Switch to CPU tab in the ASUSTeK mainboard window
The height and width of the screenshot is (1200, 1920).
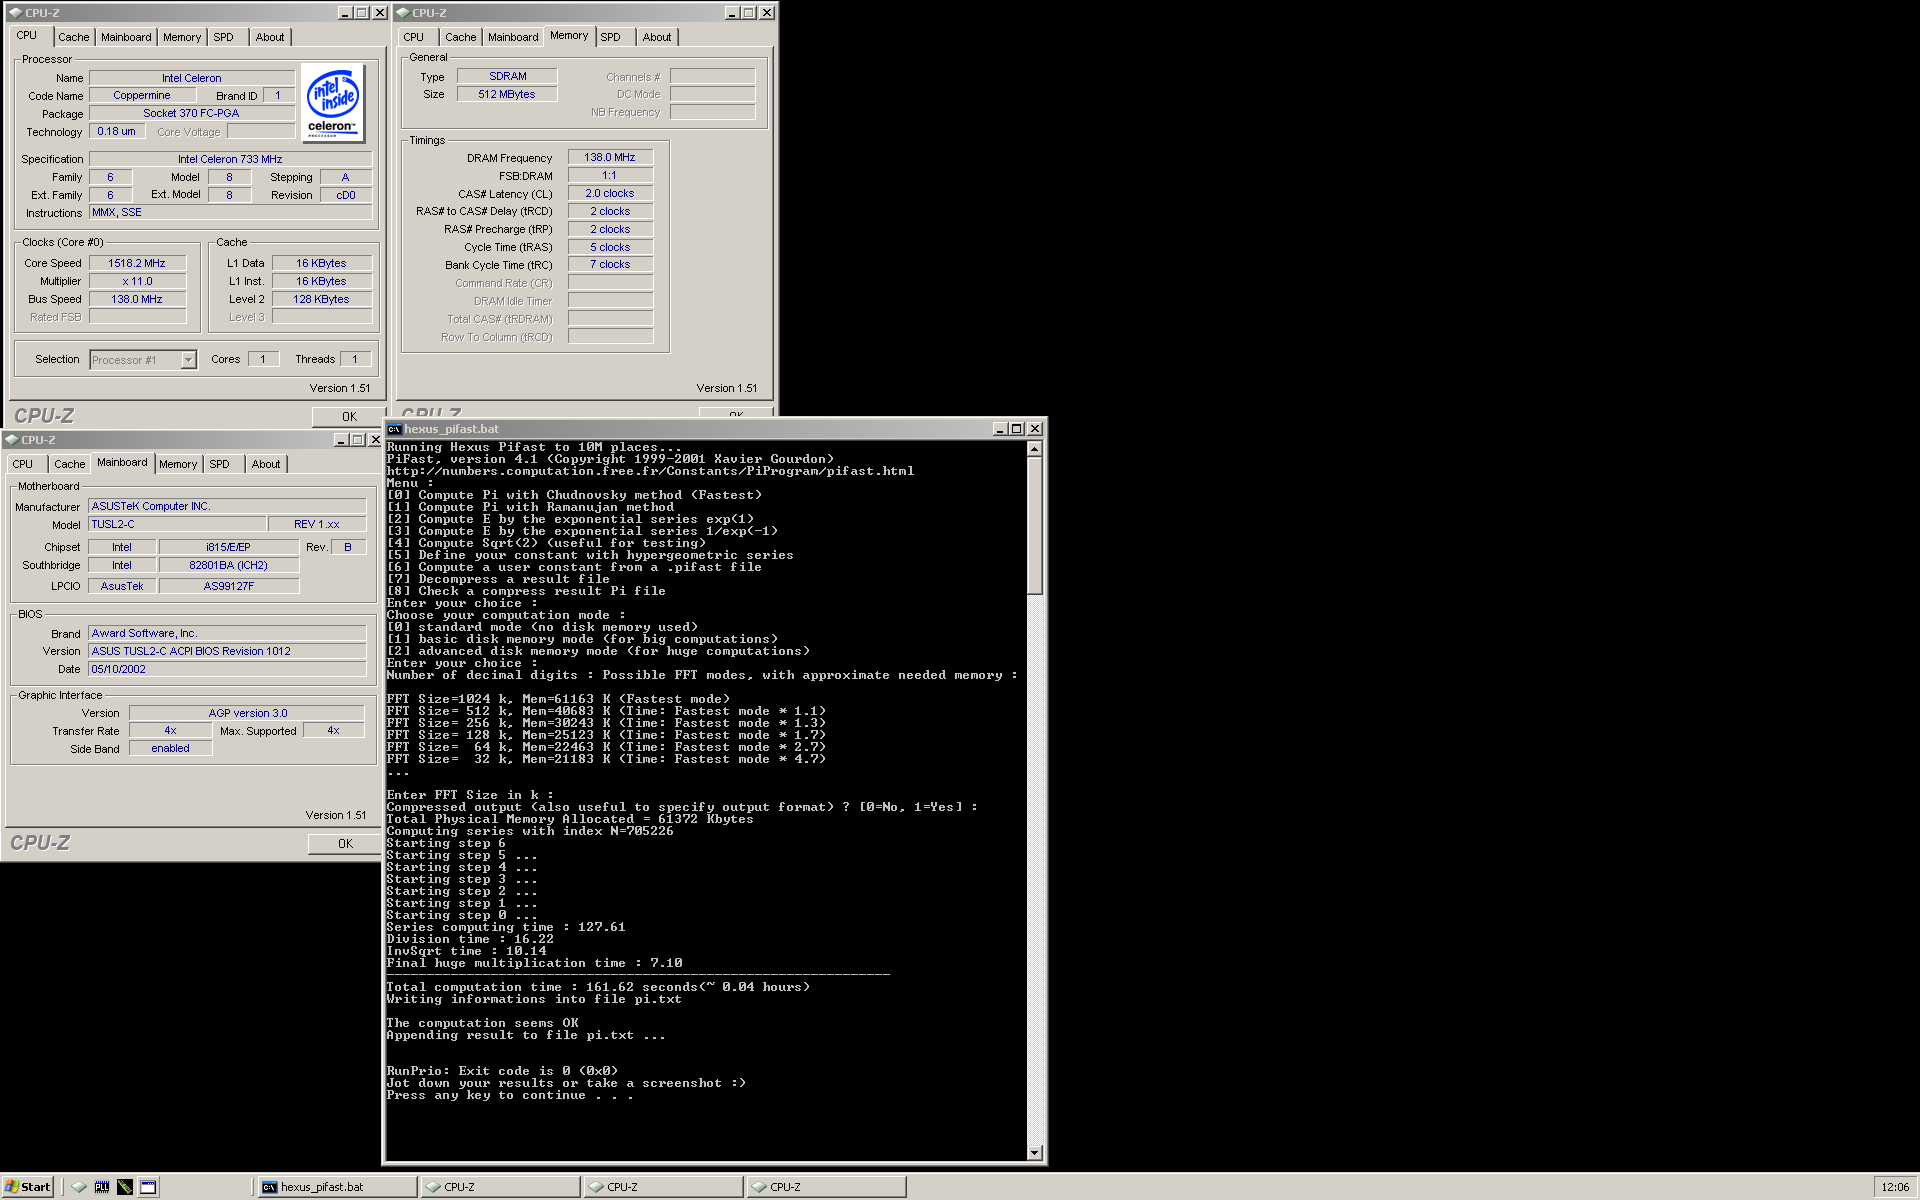[x=23, y=464]
